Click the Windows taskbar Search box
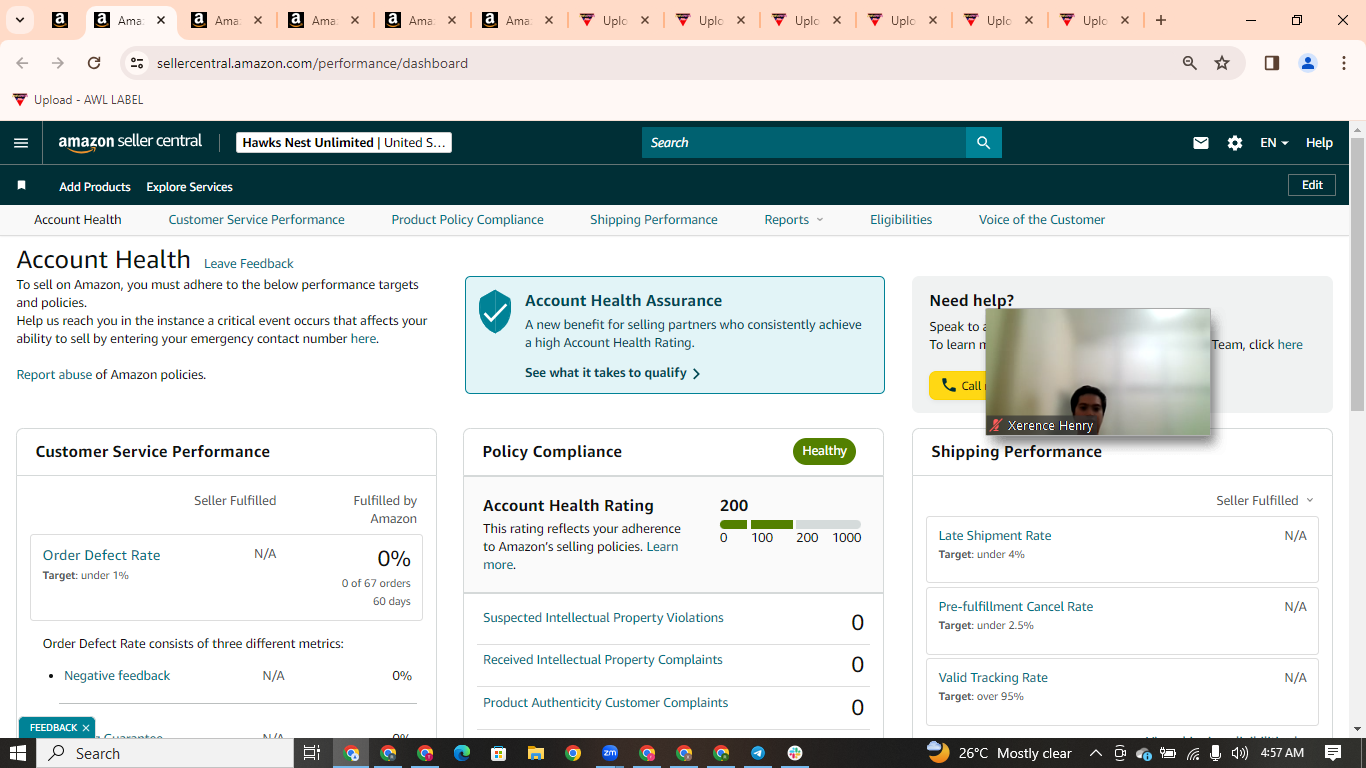Image resolution: width=1366 pixels, height=768 pixels. point(166,753)
